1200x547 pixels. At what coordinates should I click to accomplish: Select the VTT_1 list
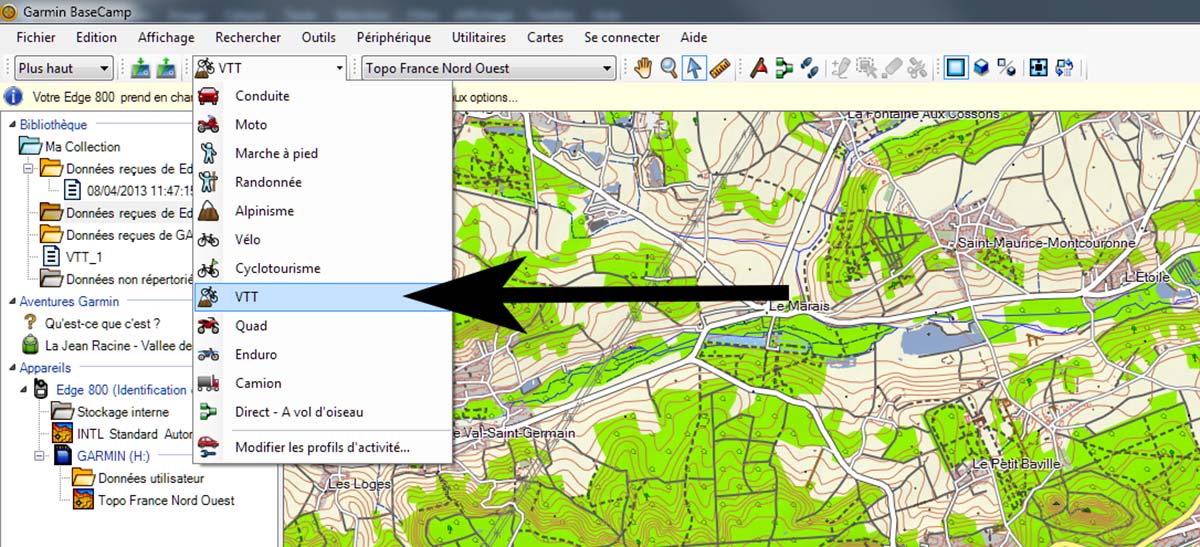(x=84, y=257)
